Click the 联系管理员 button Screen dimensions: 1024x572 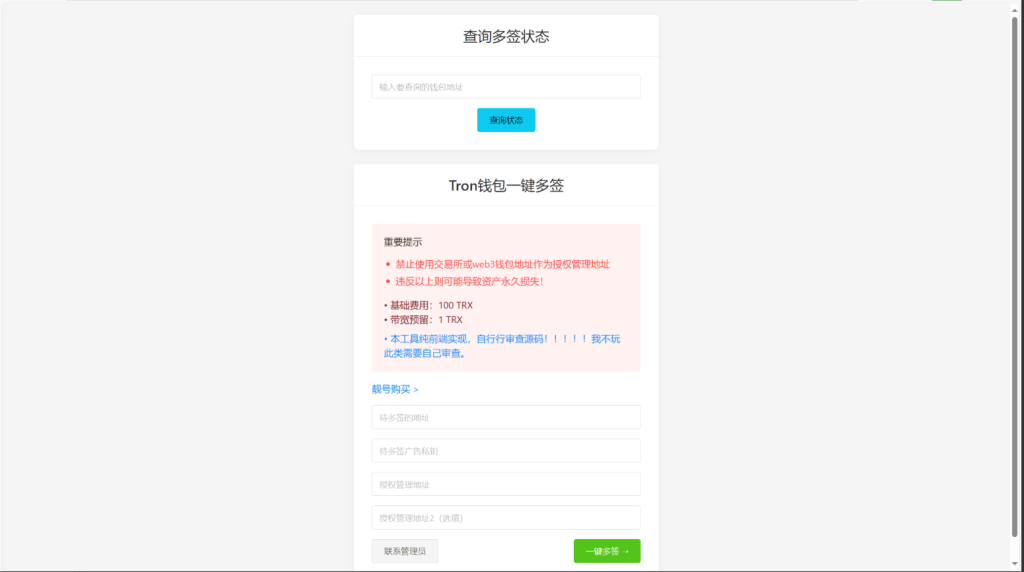point(405,551)
